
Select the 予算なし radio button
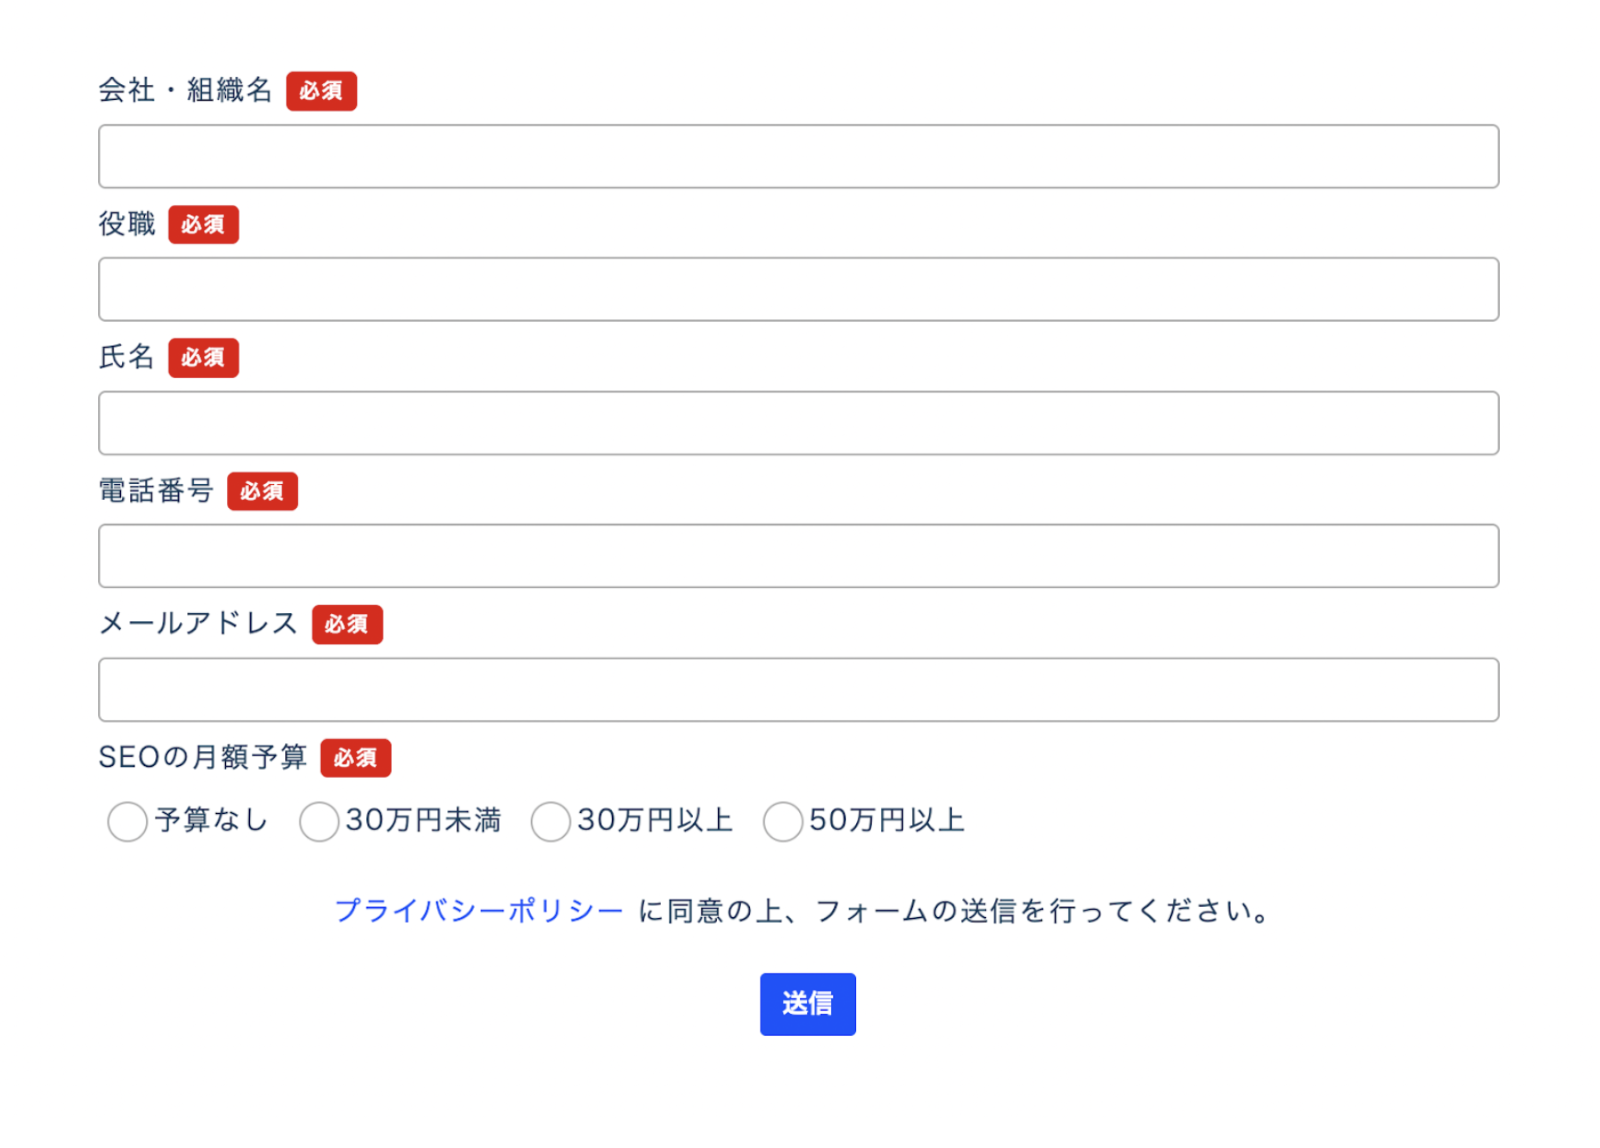click(128, 822)
